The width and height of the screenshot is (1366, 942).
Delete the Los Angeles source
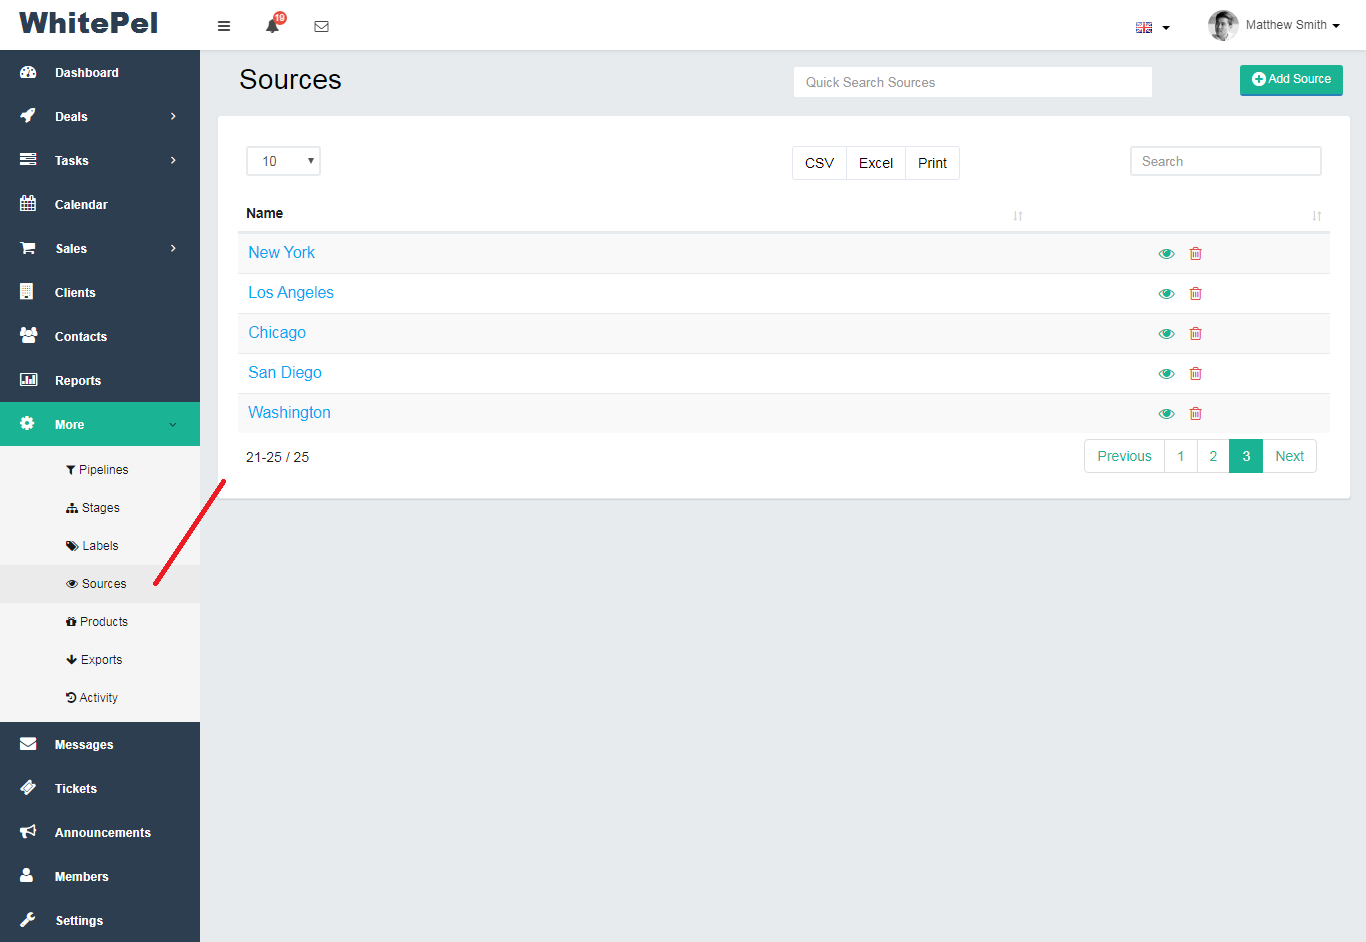click(x=1195, y=293)
